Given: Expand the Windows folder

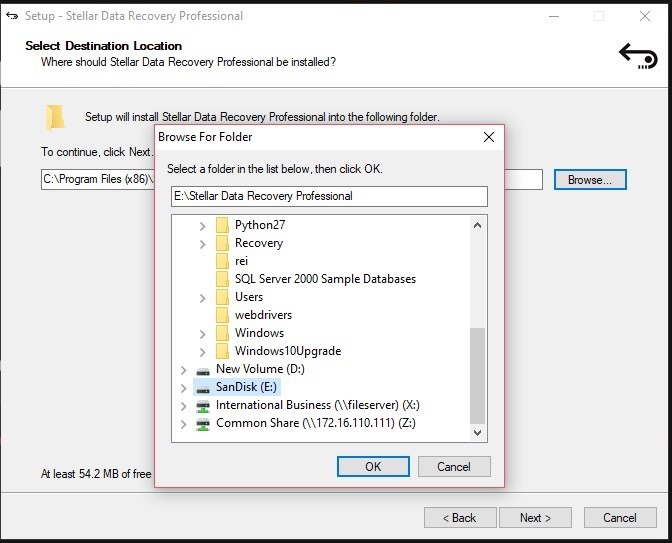Looking at the screenshot, I should [x=202, y=334].
